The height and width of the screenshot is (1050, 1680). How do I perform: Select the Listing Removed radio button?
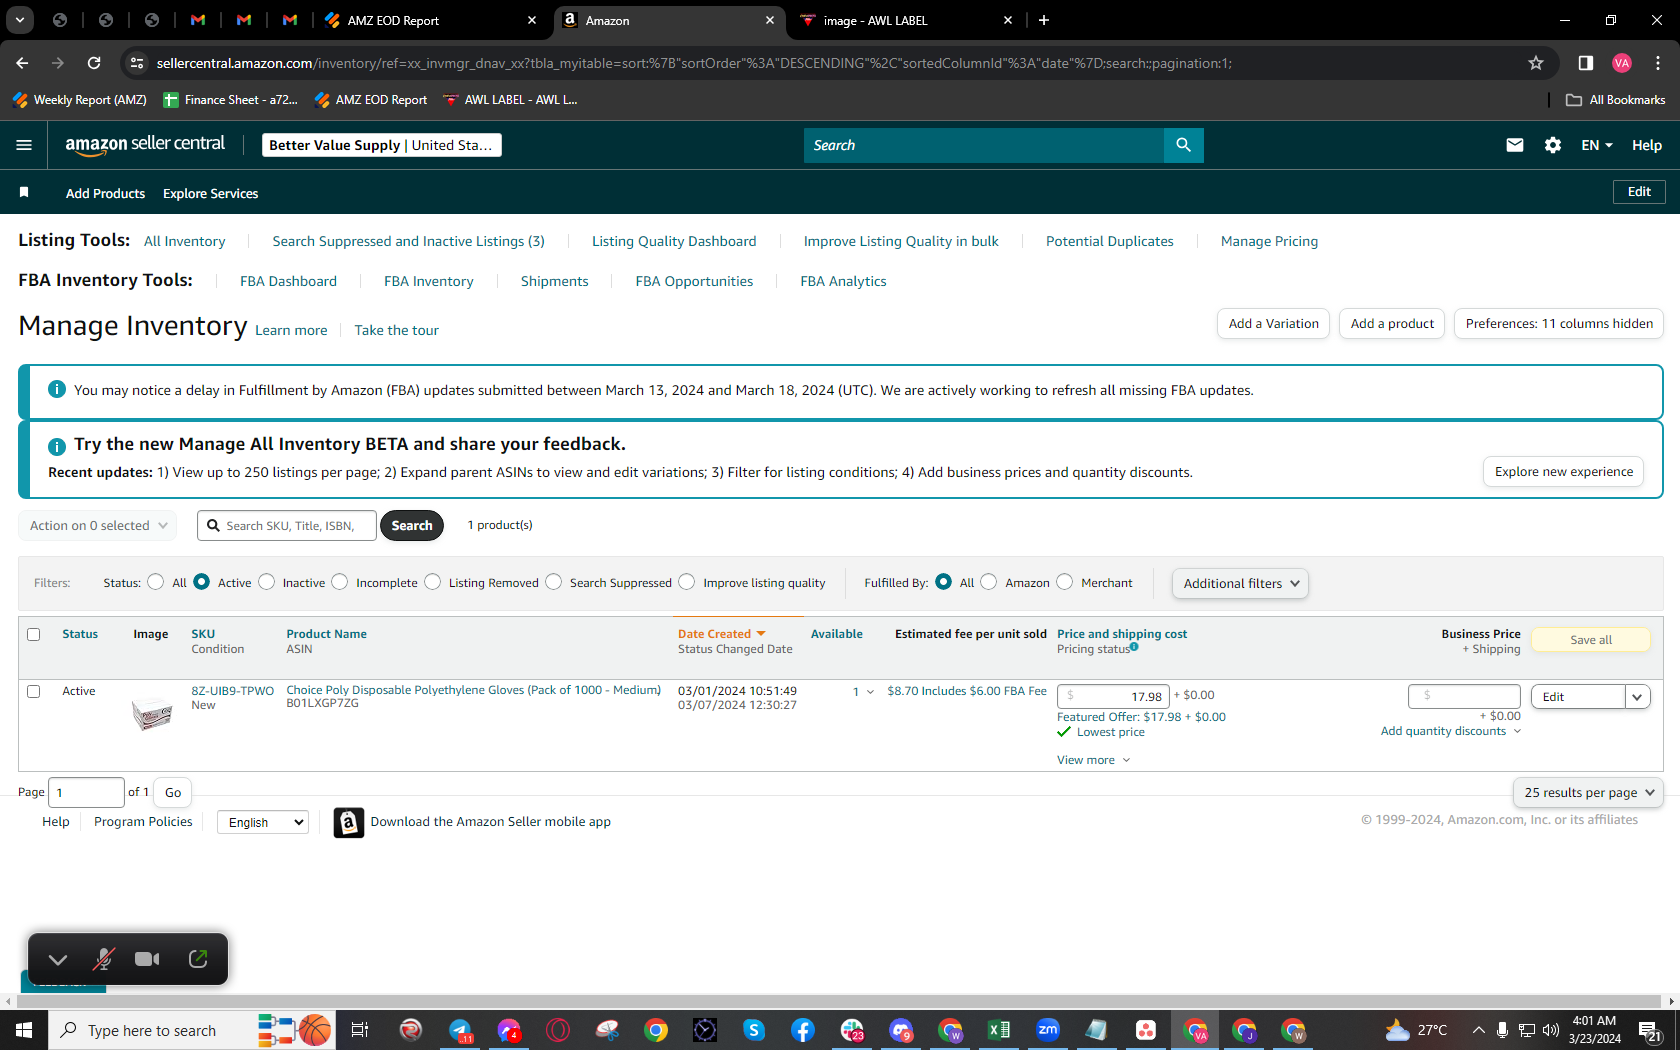[433, 582]
